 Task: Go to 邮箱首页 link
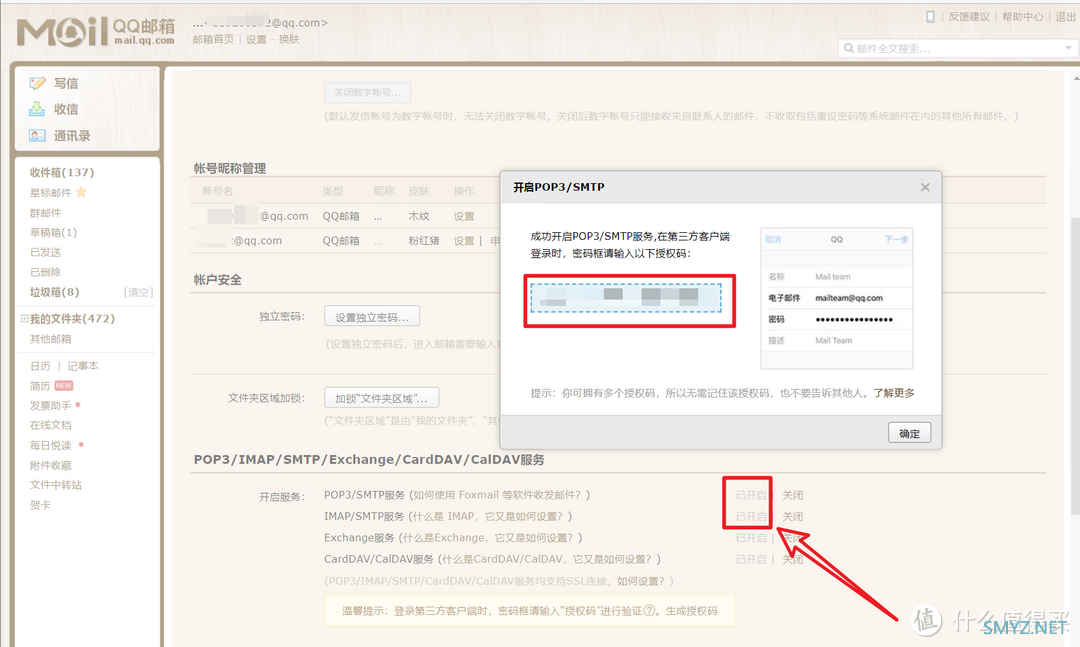point(214,39)
